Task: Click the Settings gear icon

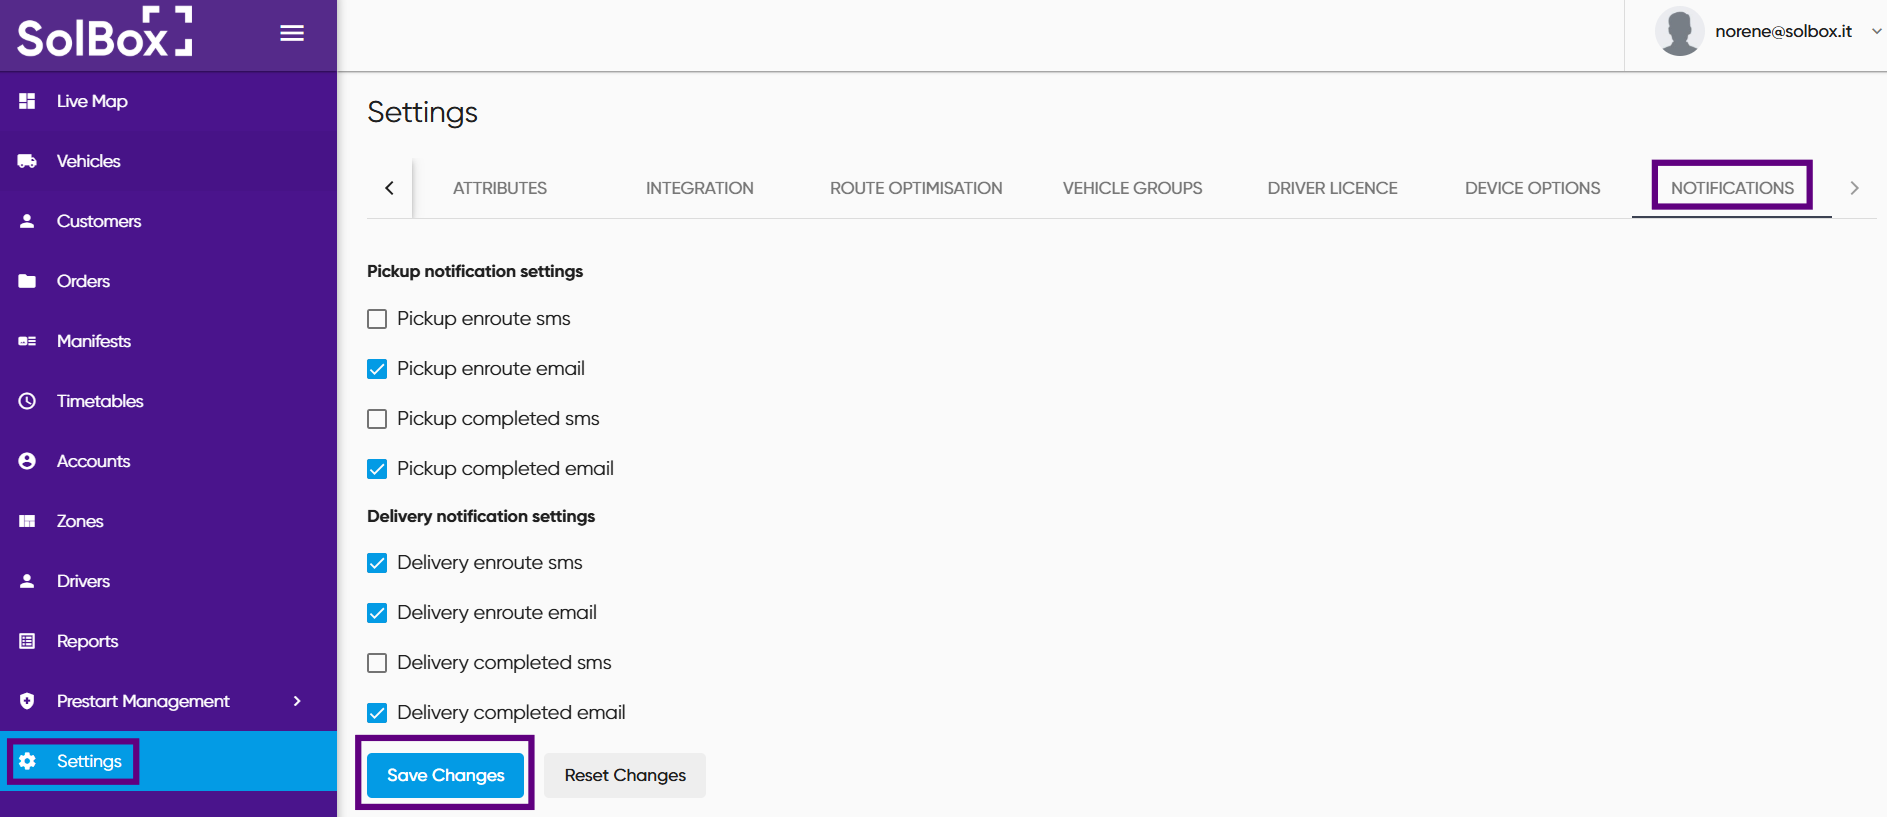Action: point(27,761)
